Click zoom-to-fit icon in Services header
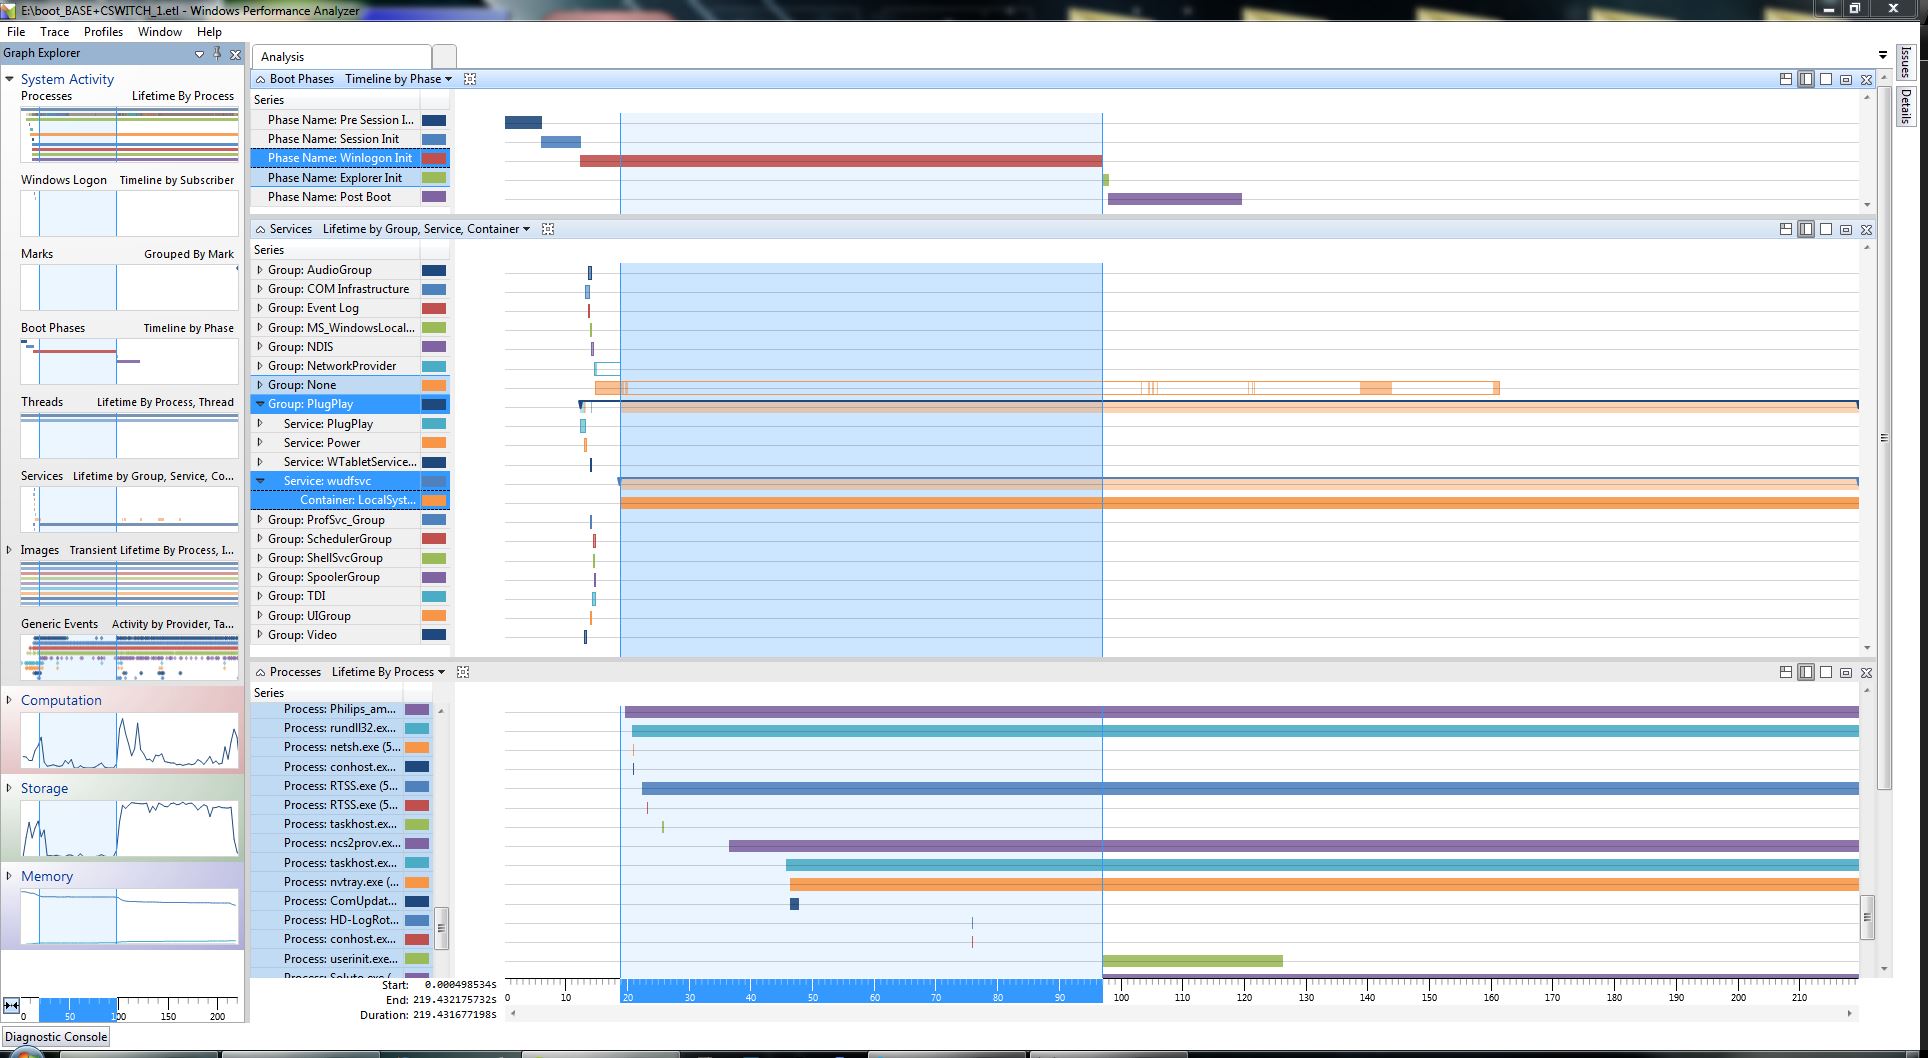 [548, 229]
